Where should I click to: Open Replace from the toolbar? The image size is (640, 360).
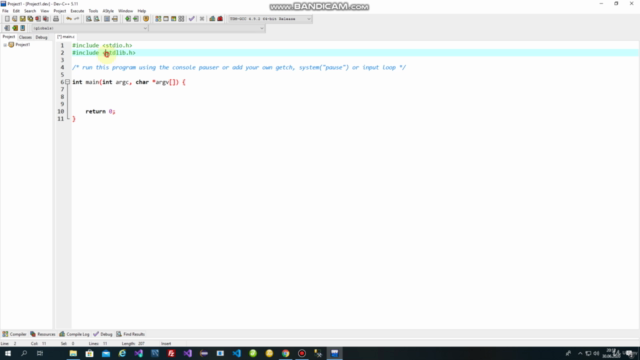[x=97, y=19]
